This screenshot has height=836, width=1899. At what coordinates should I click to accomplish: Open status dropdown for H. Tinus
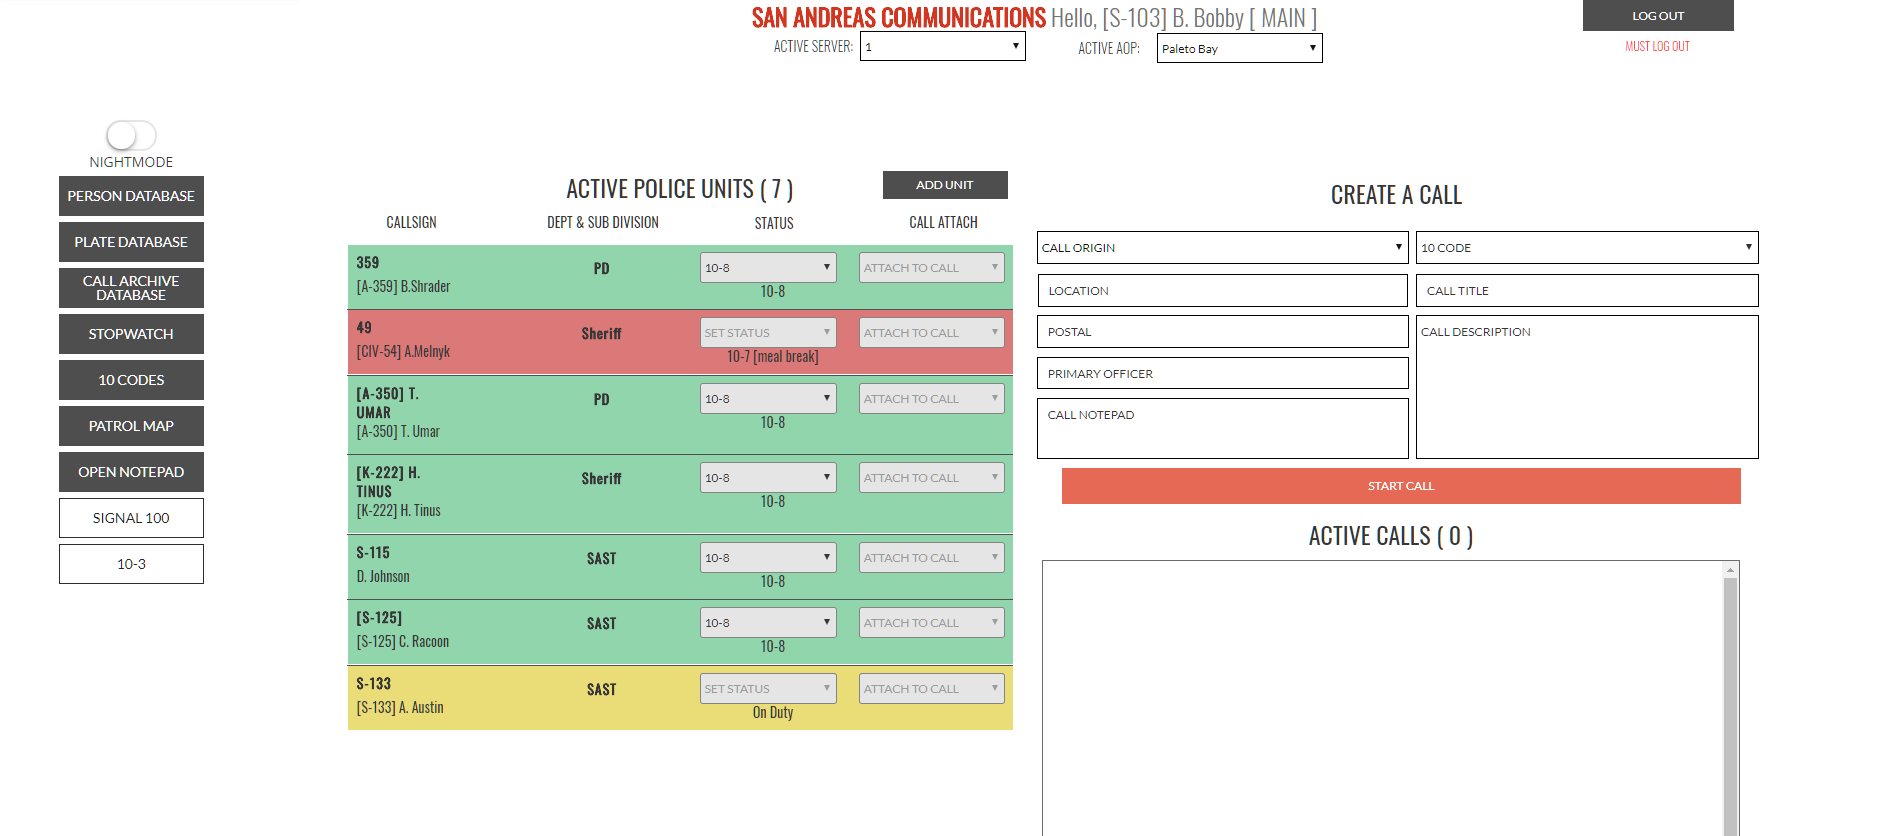point(768,478)
